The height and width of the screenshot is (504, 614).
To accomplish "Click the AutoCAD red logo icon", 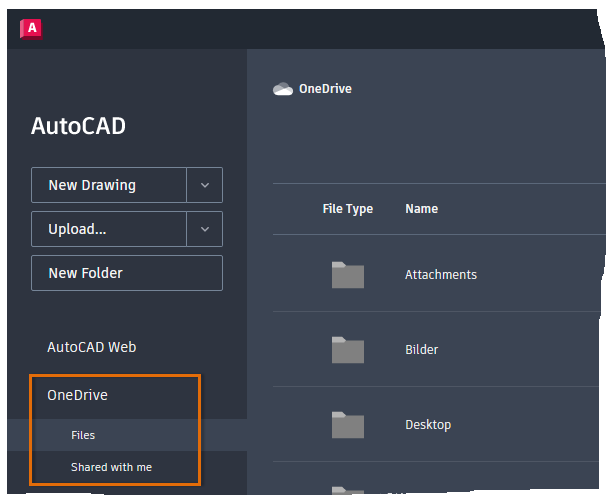I will (31, 29).
